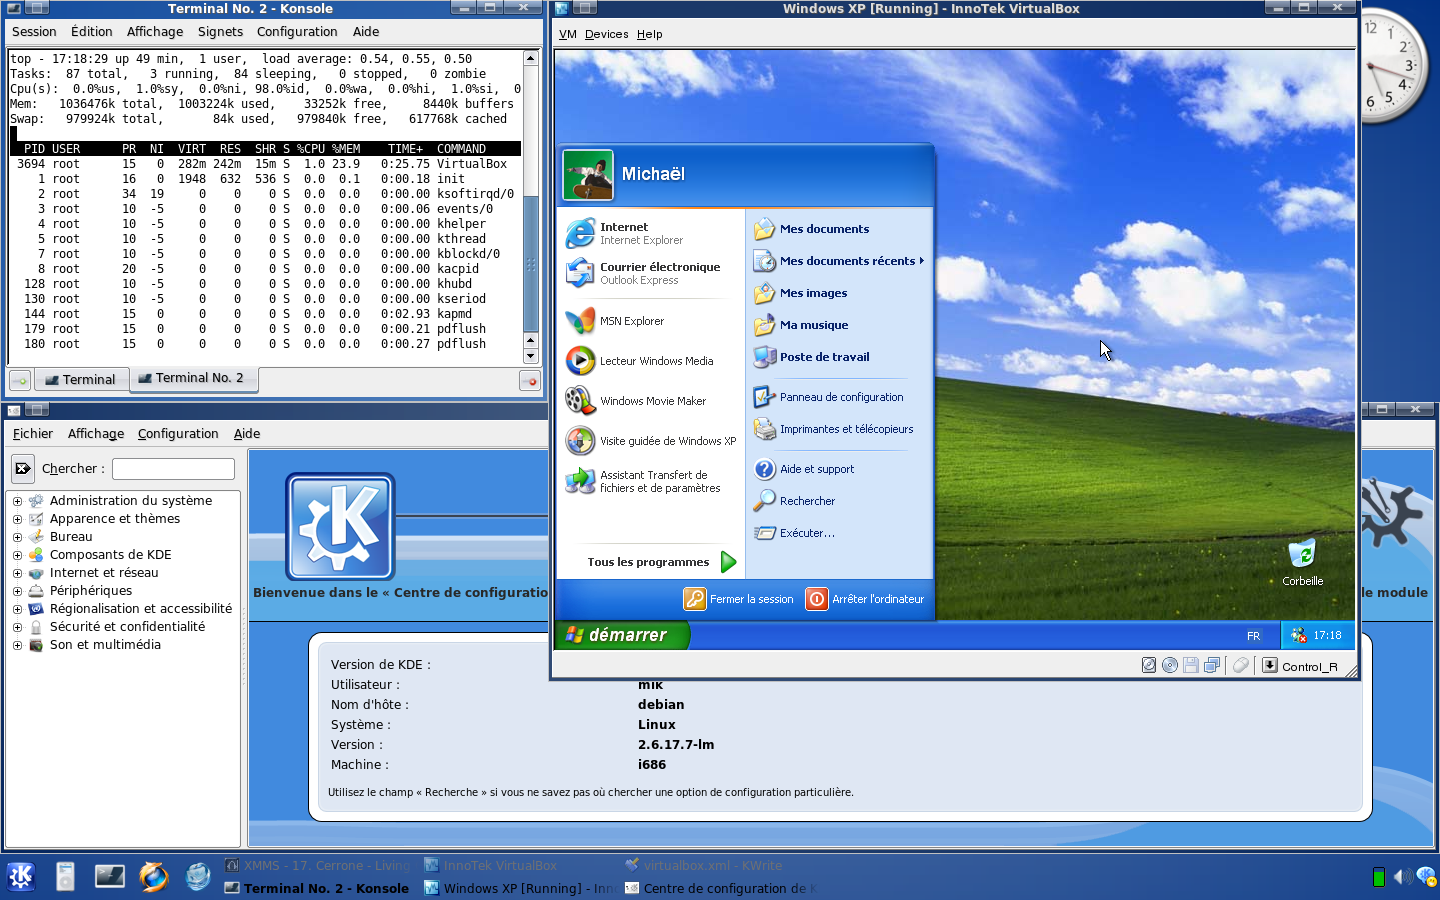Expand Administration du système tree node
The height and width of the screenshot is (900, 1440).
(17, 501)
